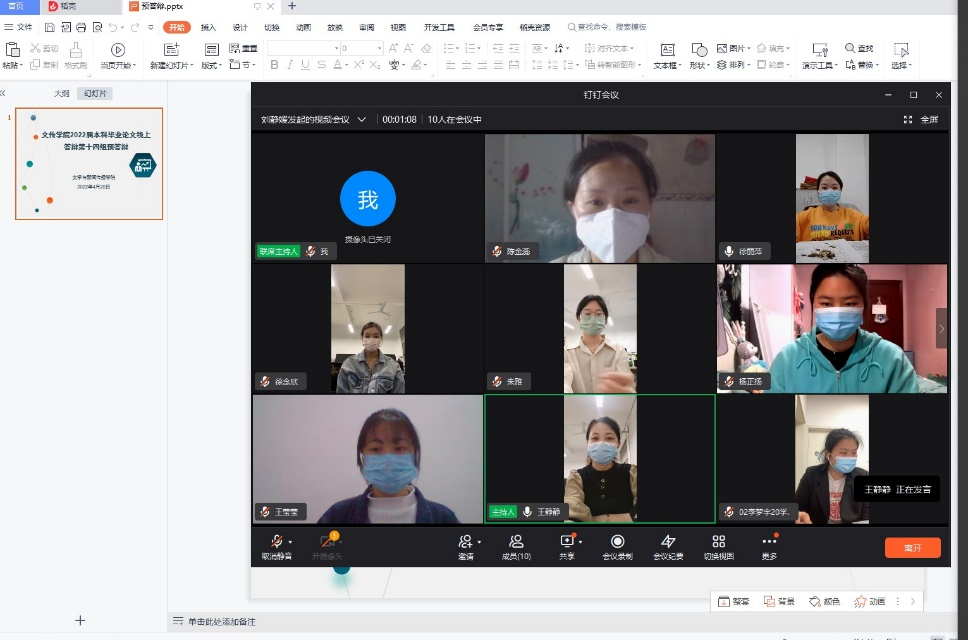Click the 共享 screen share icon
This screenshot has width=968, height=640.
pyautogui.click(x=567, y=542)
